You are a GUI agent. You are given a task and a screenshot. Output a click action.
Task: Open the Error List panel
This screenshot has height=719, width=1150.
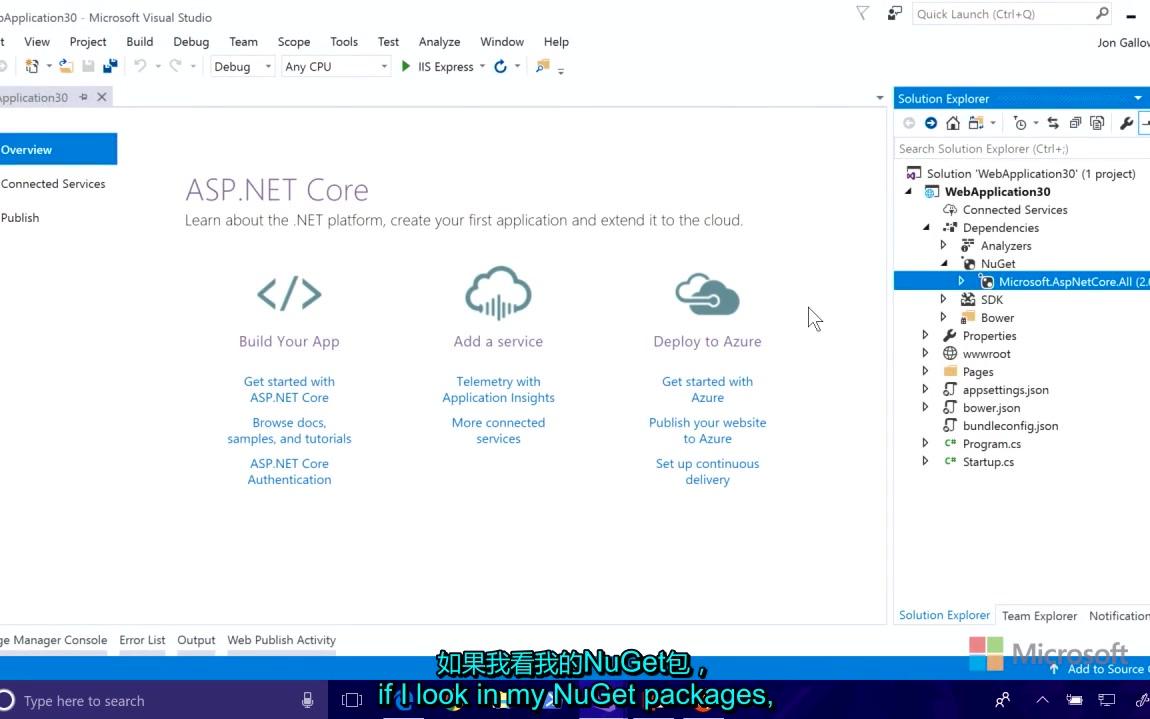(x=142, y=640)
